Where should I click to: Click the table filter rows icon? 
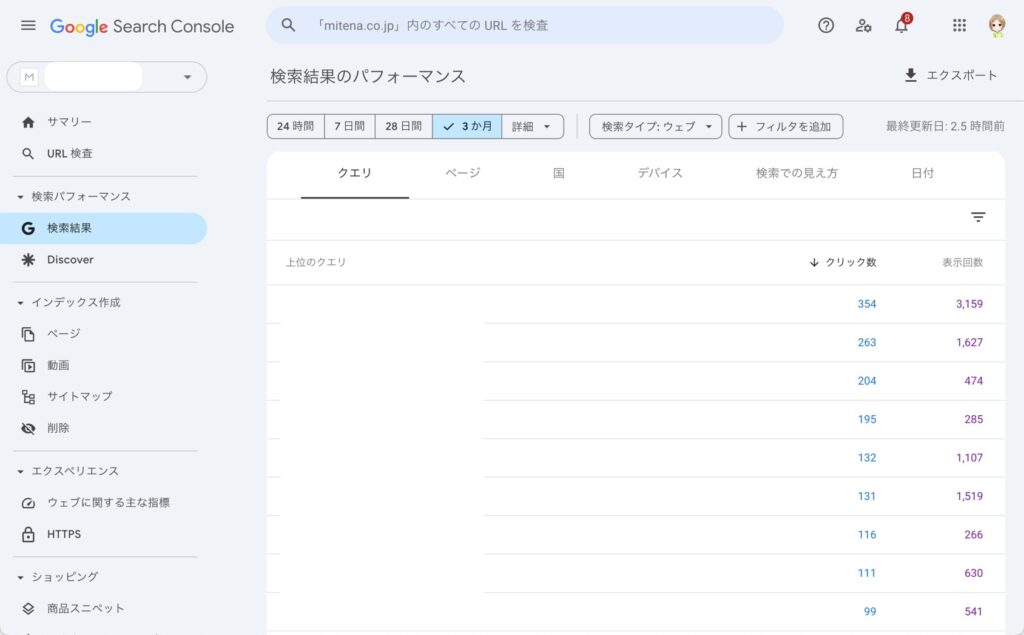tap(978, 217)
